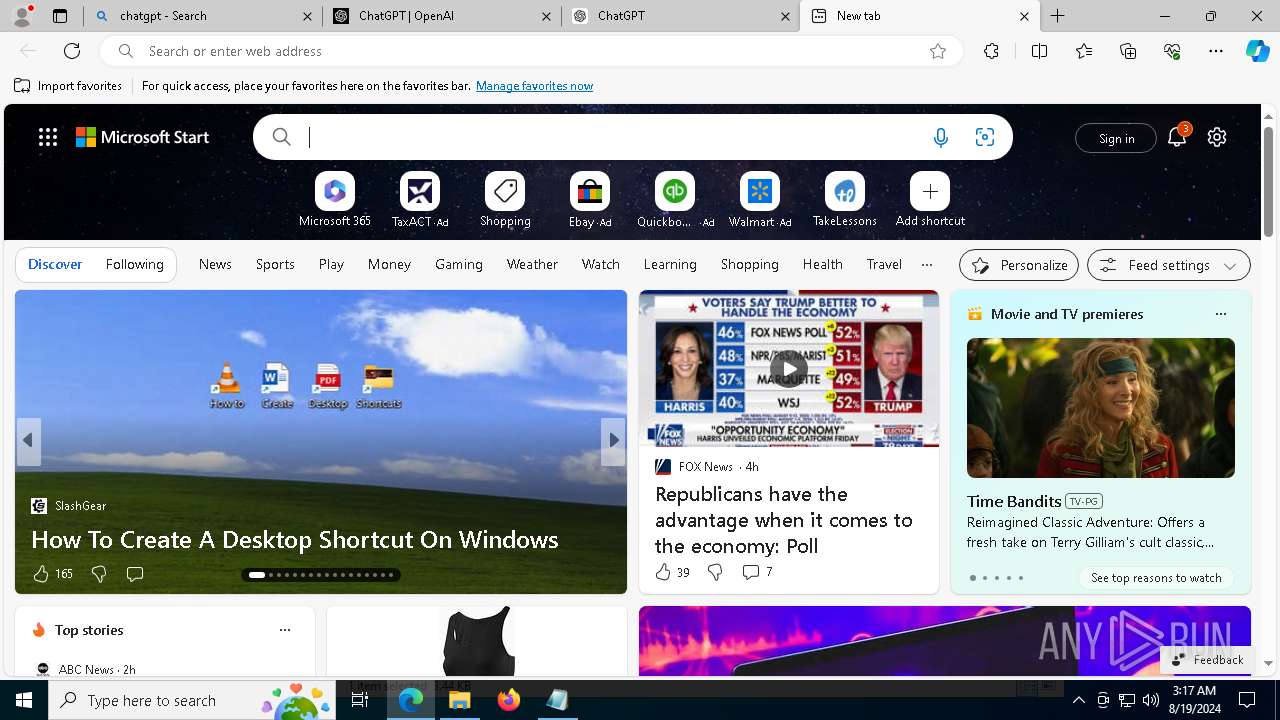Open the News category
The width and height of the screenshot is (1280, 720).
(x=215, y=264)
